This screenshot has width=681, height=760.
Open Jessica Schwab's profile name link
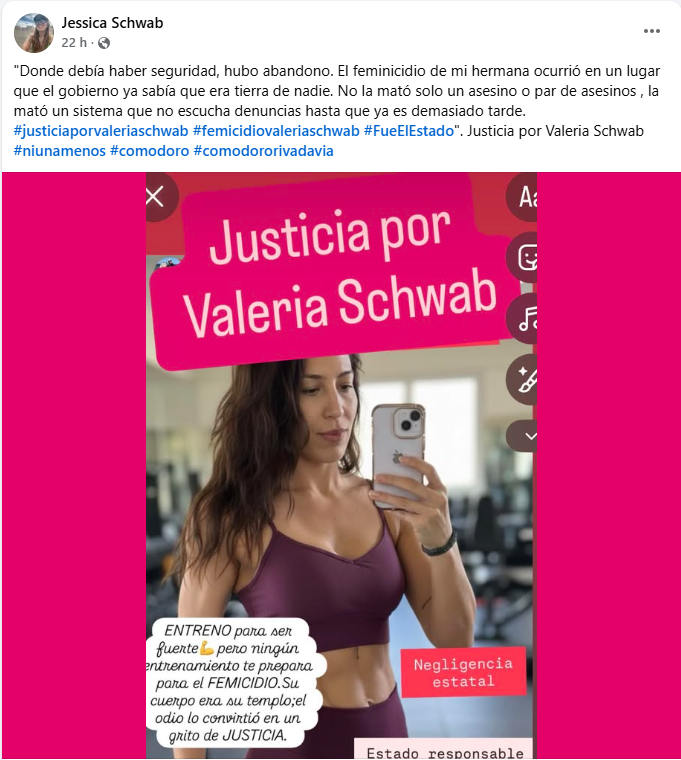pos(112,23)
